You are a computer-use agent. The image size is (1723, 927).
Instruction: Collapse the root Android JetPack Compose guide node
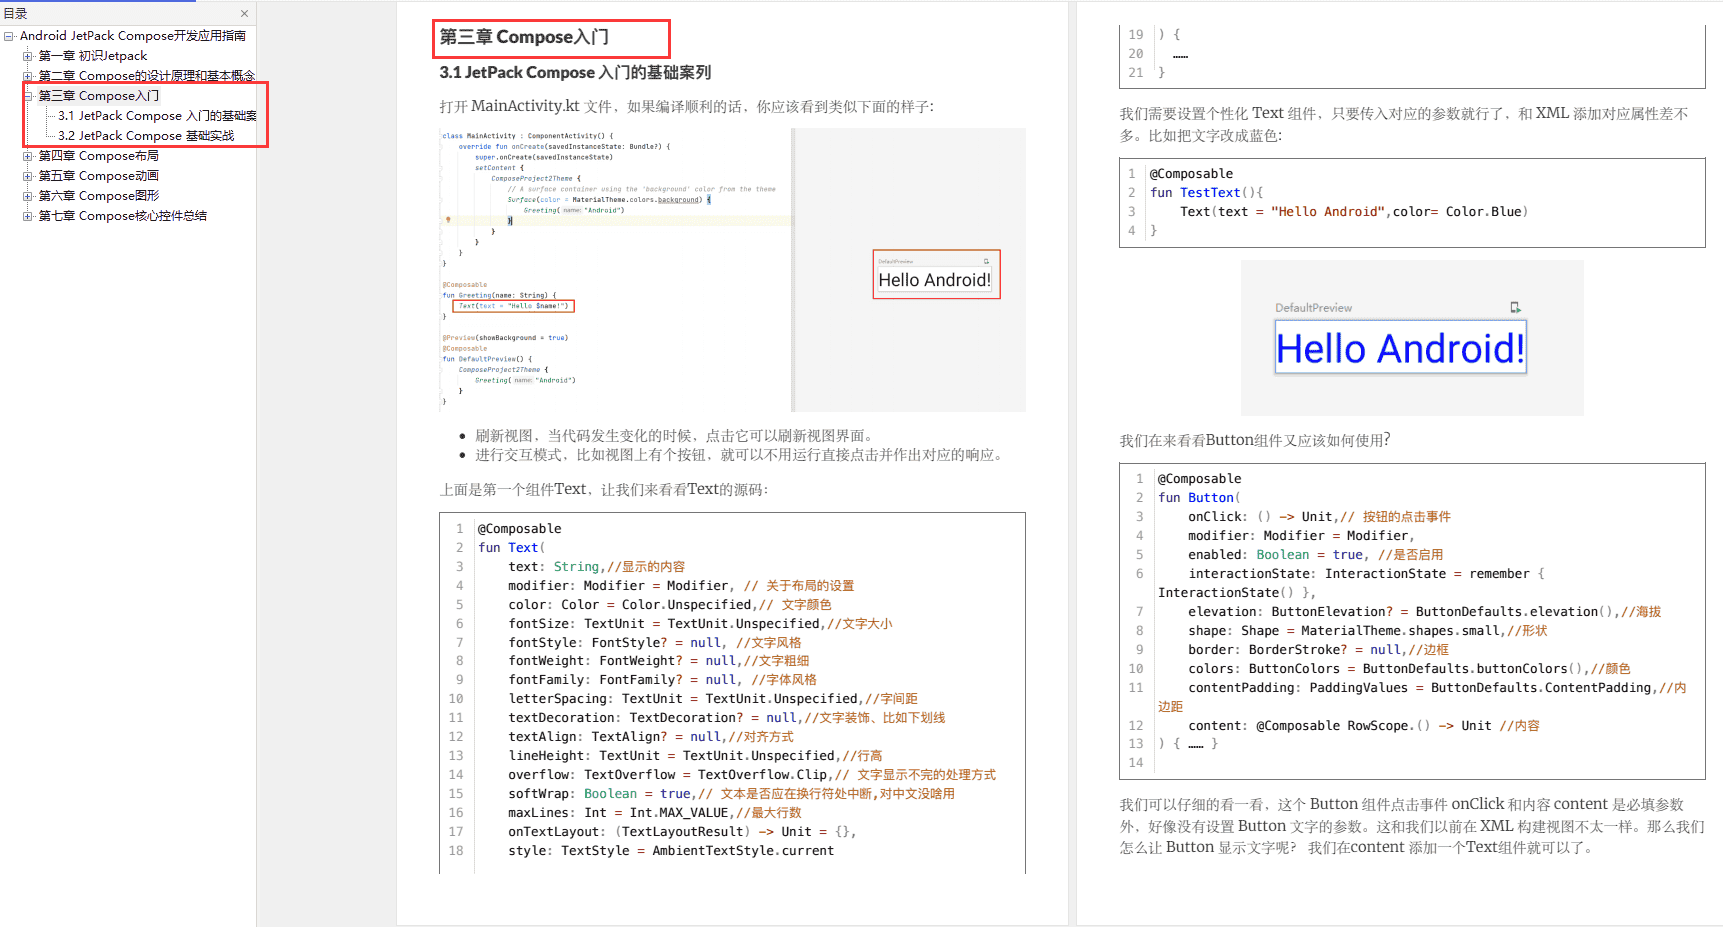pos(7,35)
